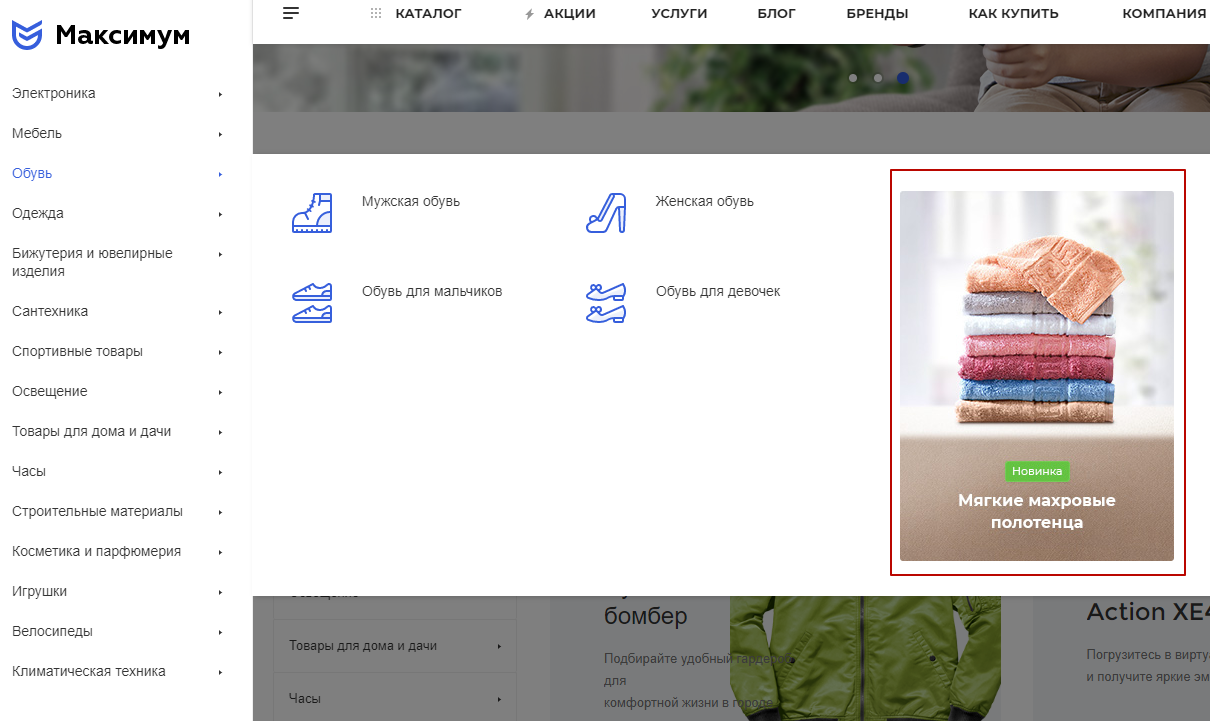Expand the Освещение sidebar submenu arrow

(220, 392)
